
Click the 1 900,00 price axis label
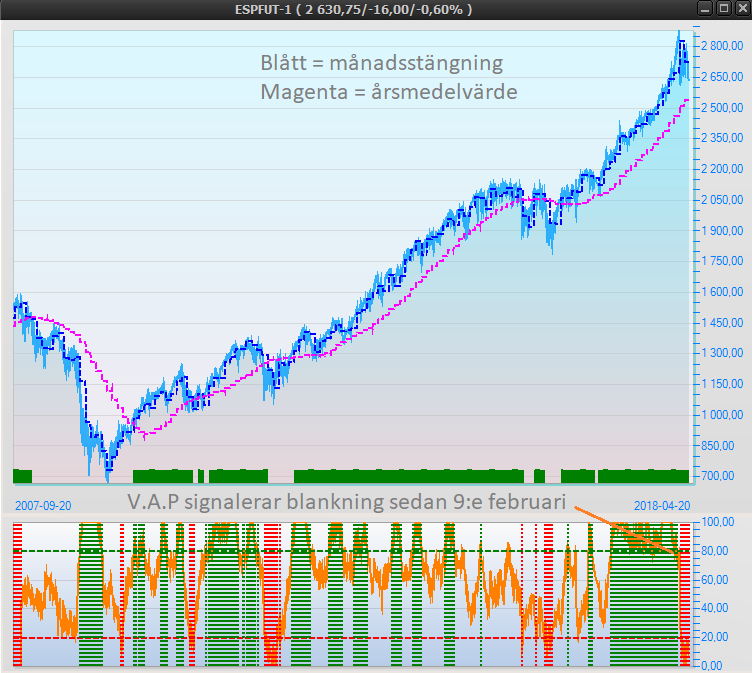click(x=722, y=231)
